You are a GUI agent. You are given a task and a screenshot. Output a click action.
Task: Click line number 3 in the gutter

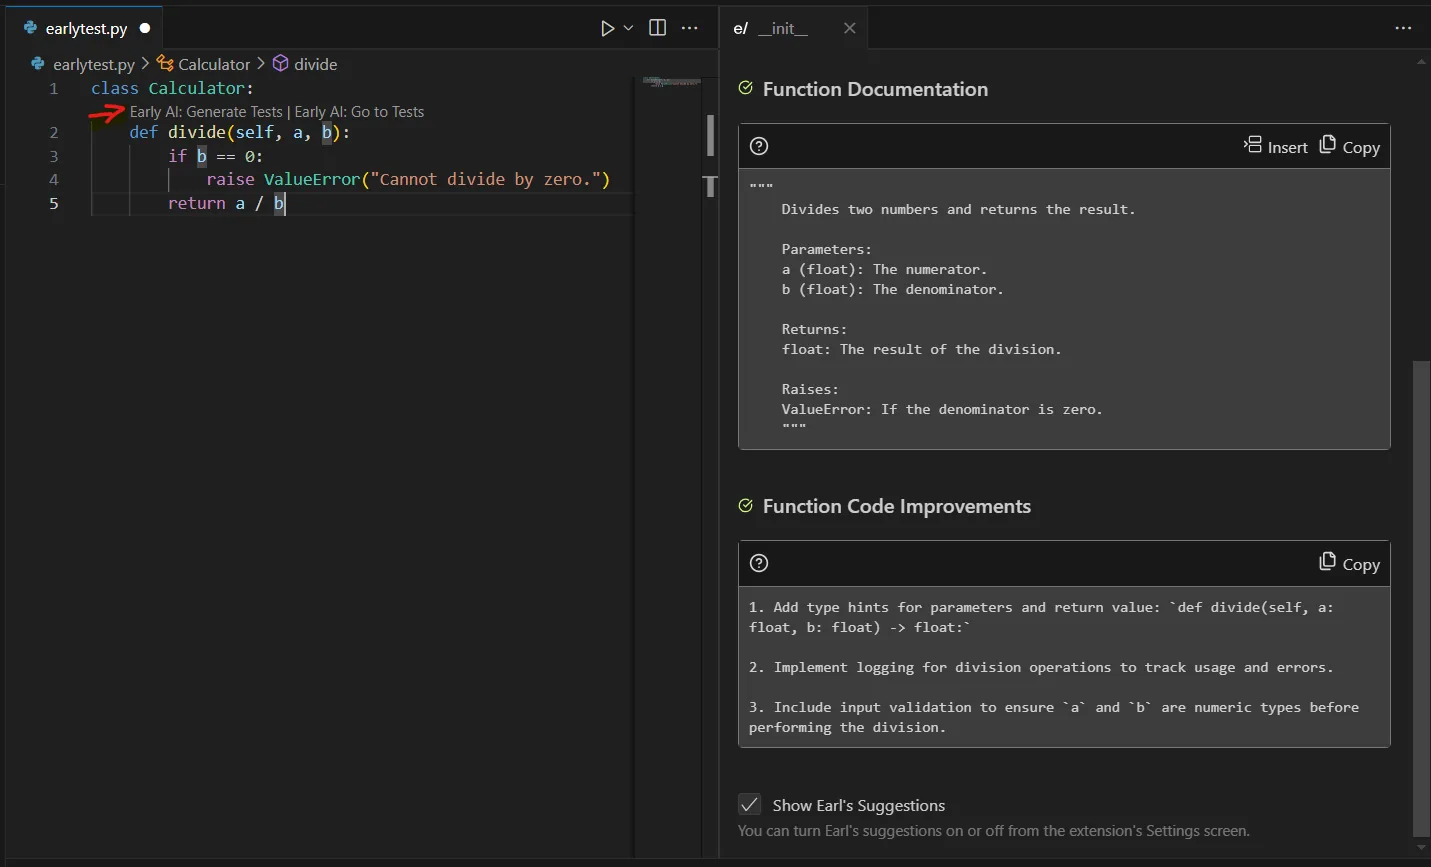click(x=54, y=156)
